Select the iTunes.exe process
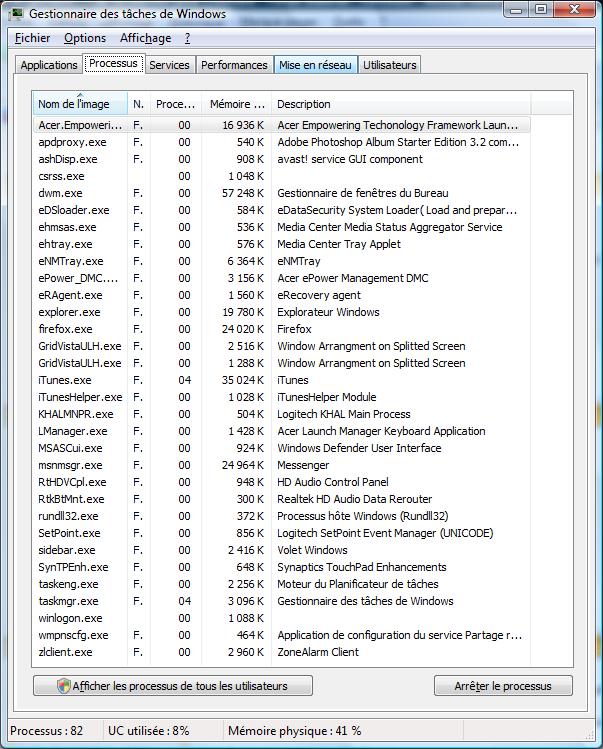 282,380
